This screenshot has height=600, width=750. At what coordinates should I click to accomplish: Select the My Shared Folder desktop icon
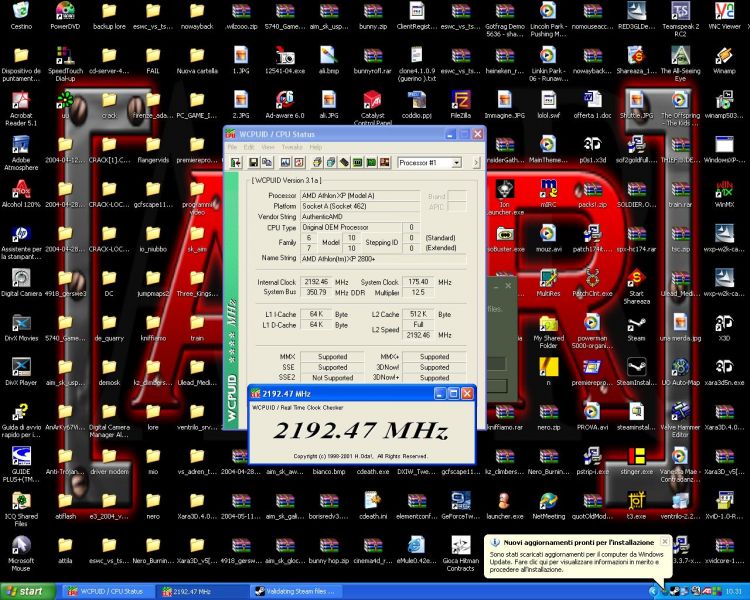548,331
